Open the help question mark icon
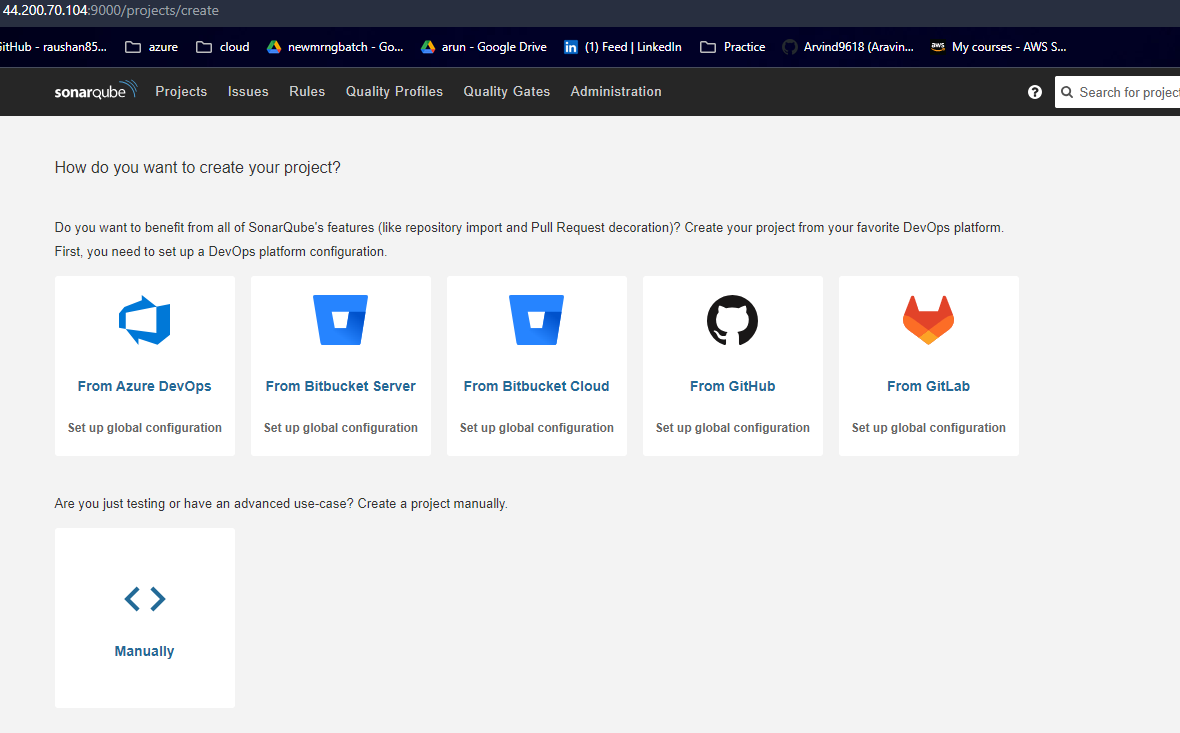Image resolution: width=1180 pixels, height=733 pixels. pyautogui.click(x=1035, y=92)
